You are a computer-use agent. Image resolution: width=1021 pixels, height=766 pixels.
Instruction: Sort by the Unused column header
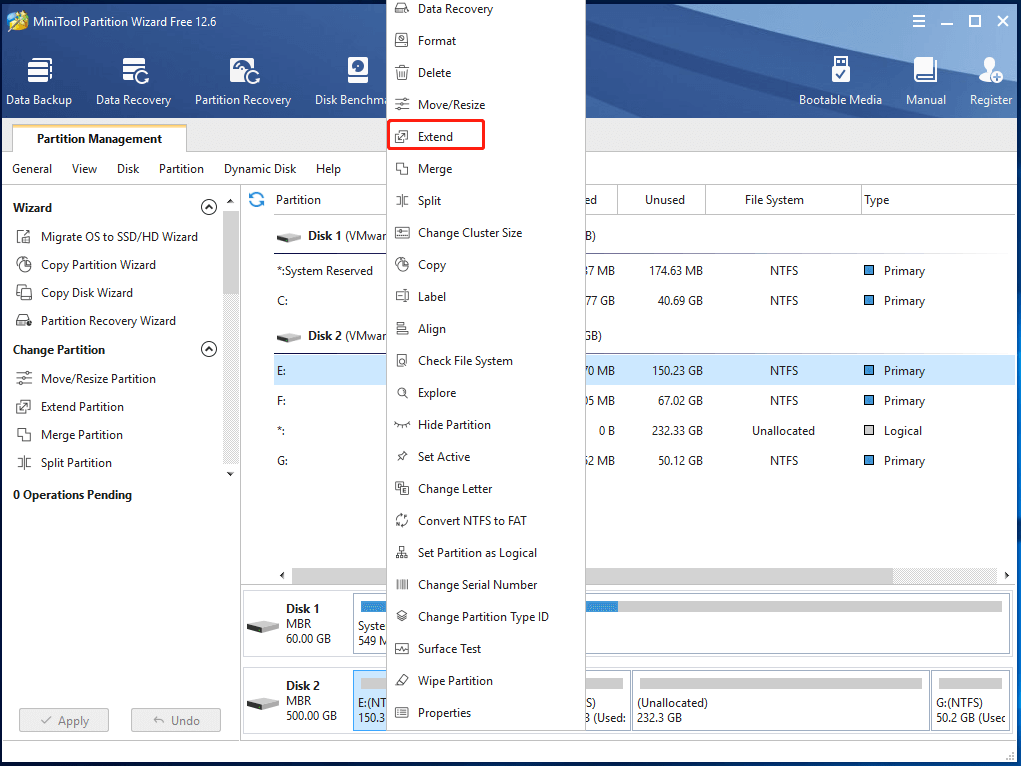point(662,200)
